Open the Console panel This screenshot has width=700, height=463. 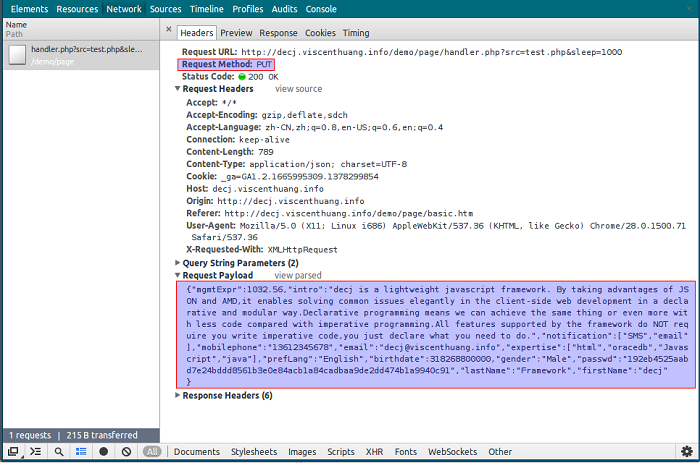coord(321,9)
